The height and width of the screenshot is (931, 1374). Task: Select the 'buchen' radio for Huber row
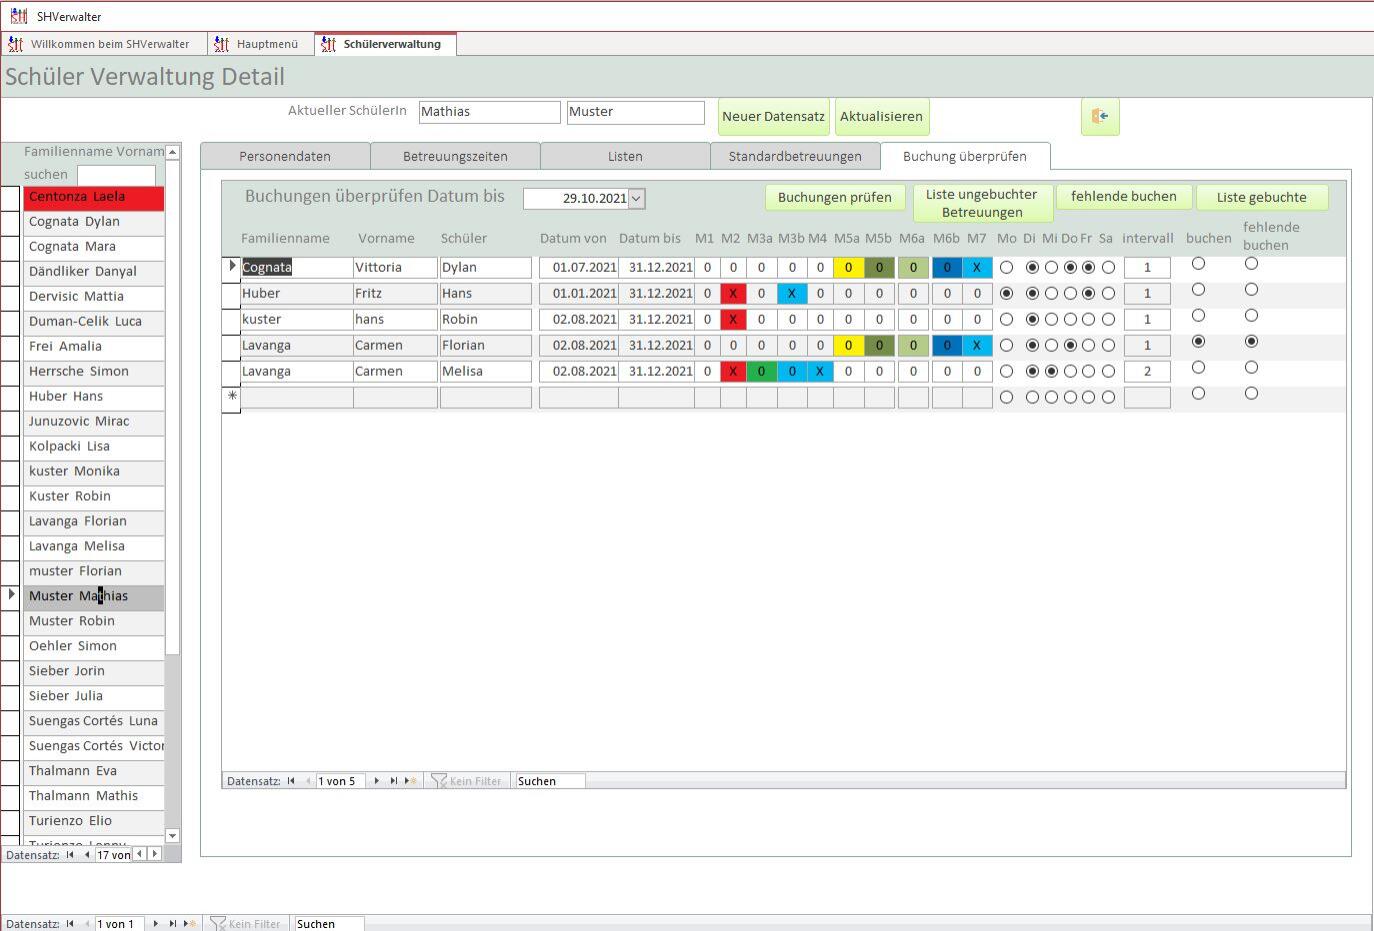coord(1198,290)
